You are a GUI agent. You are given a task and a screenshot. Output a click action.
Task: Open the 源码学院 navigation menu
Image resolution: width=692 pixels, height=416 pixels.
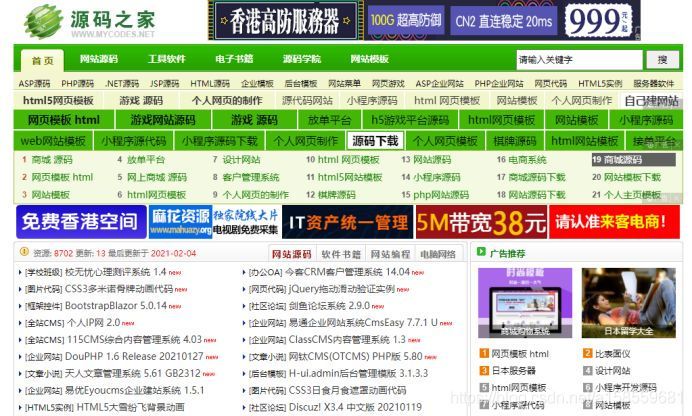[x=302, y=59]
